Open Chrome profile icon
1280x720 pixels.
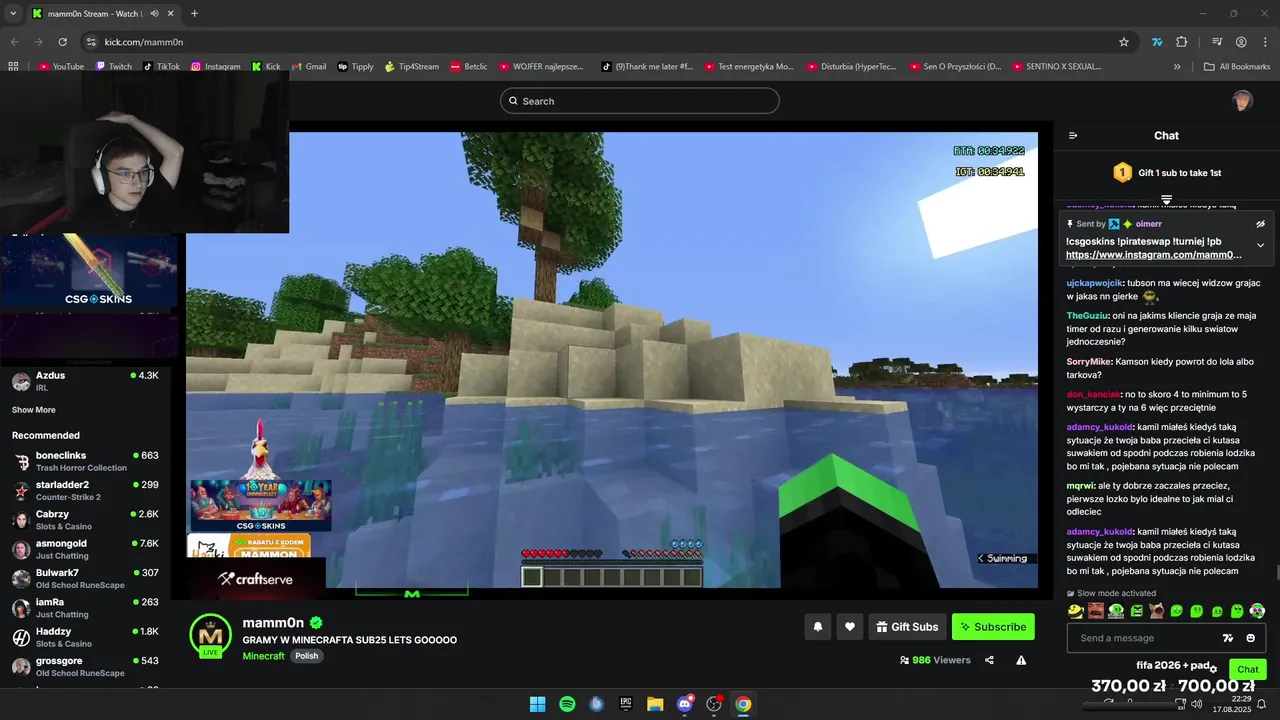click(1241, 42)
